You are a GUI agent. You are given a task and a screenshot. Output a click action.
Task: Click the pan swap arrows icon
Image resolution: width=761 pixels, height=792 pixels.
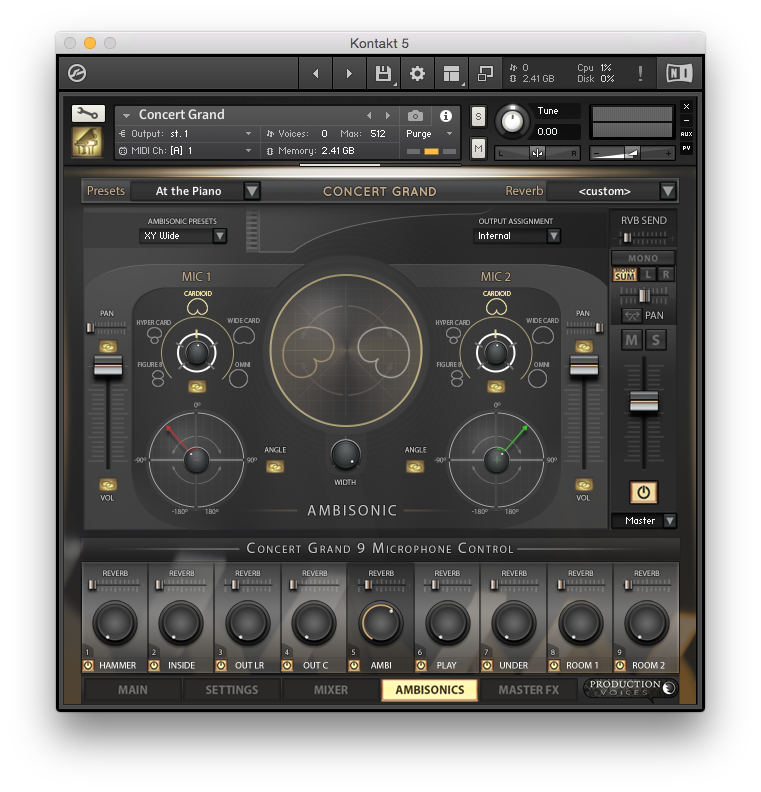(x=631, y=316)
